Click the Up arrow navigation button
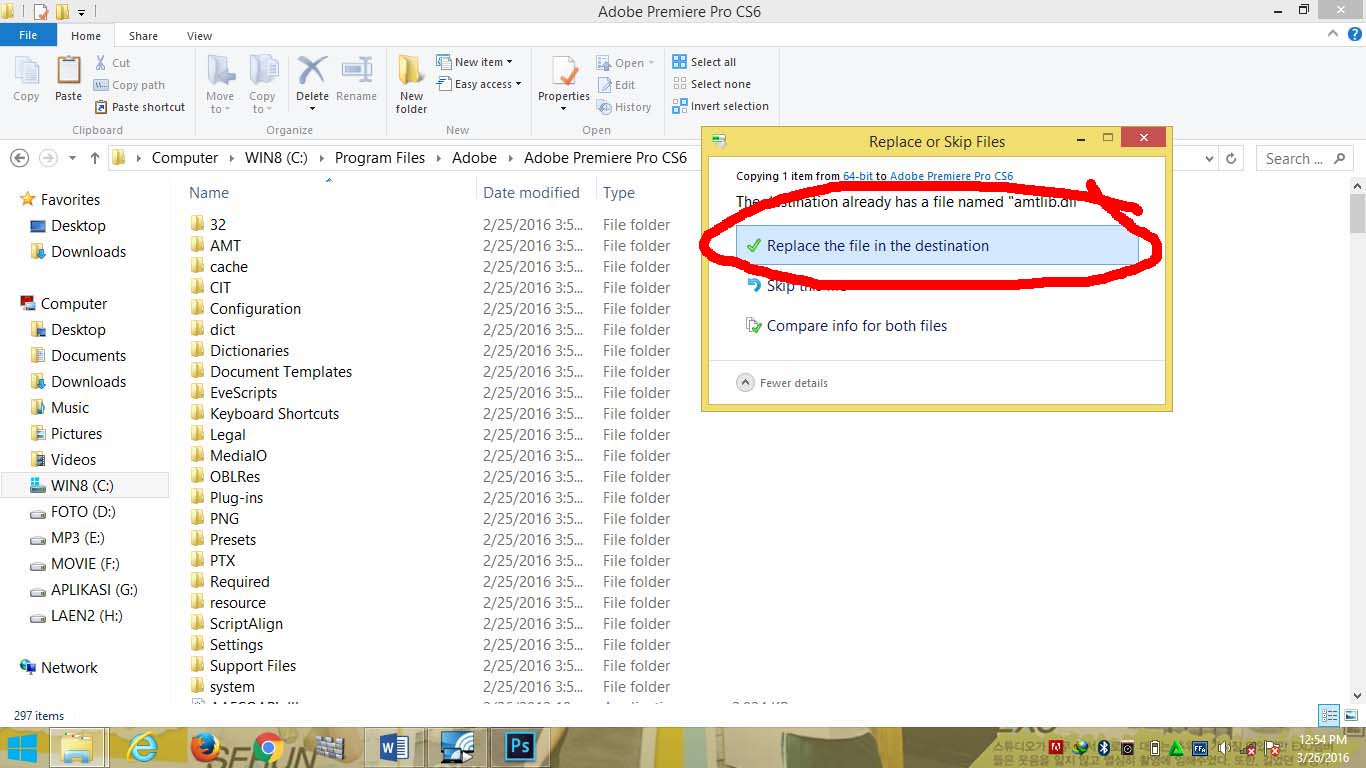 [x=95, y=158]
